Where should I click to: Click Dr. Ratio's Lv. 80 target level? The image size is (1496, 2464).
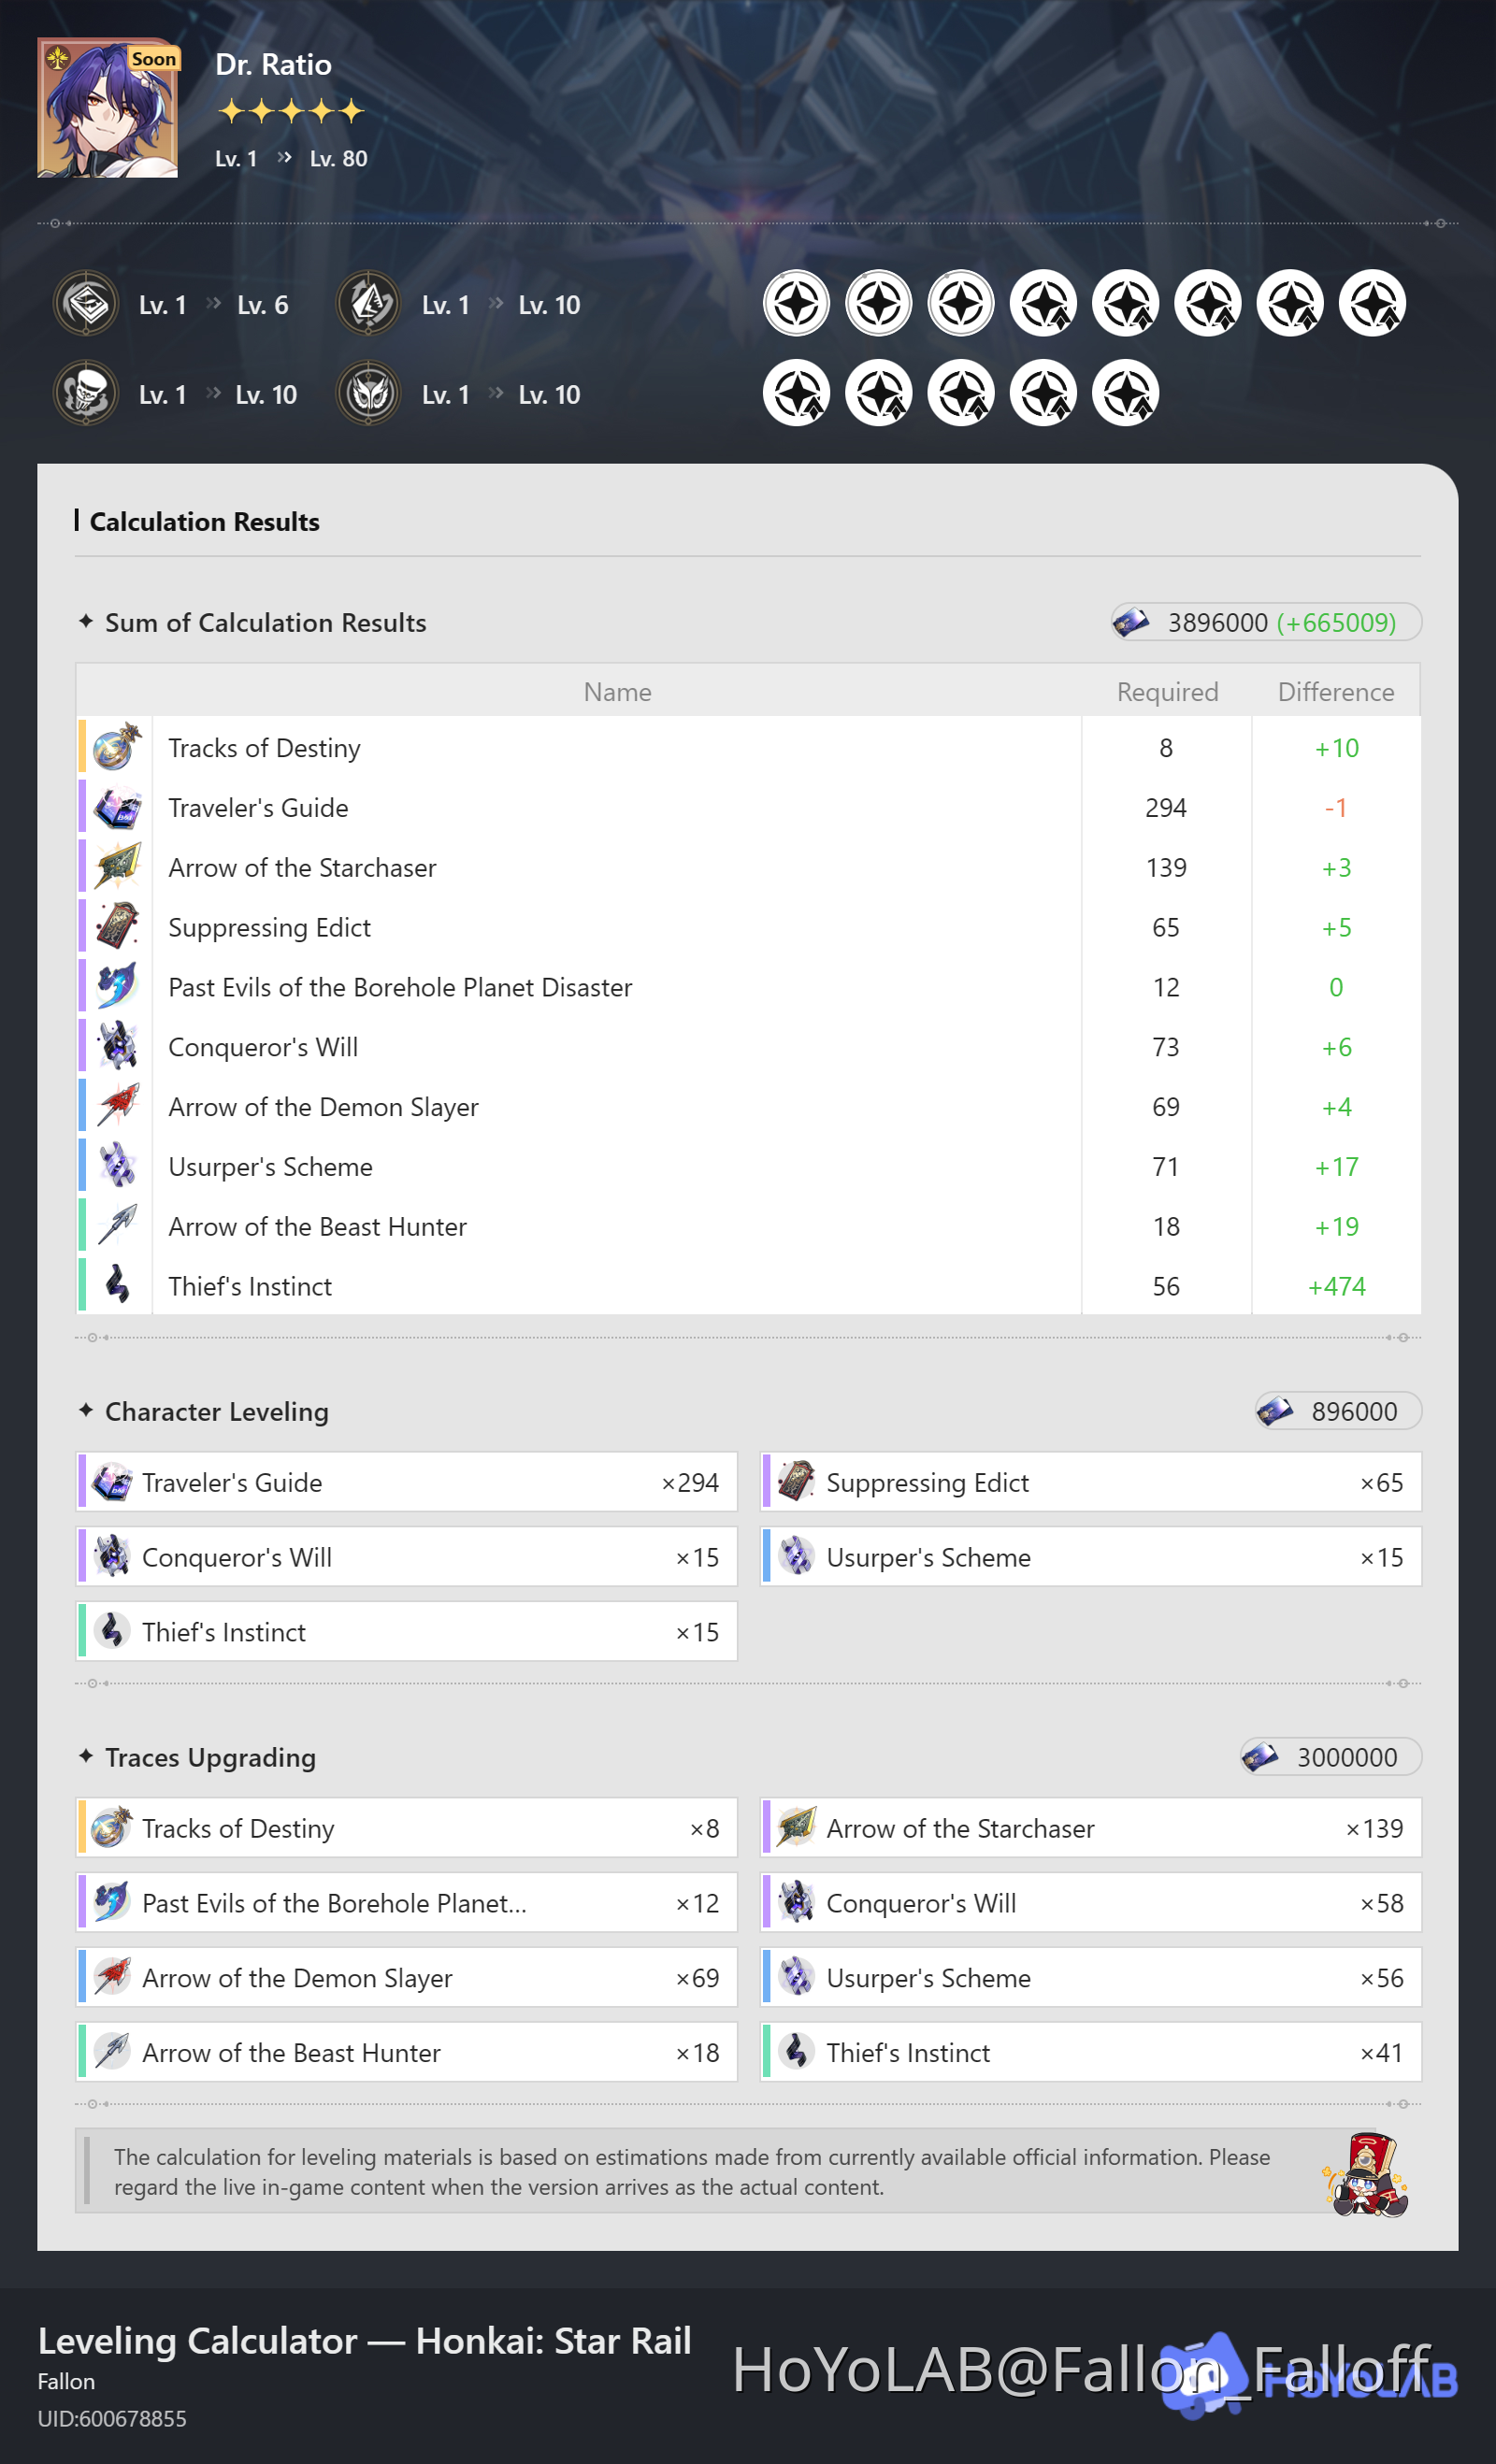point(339,159)
